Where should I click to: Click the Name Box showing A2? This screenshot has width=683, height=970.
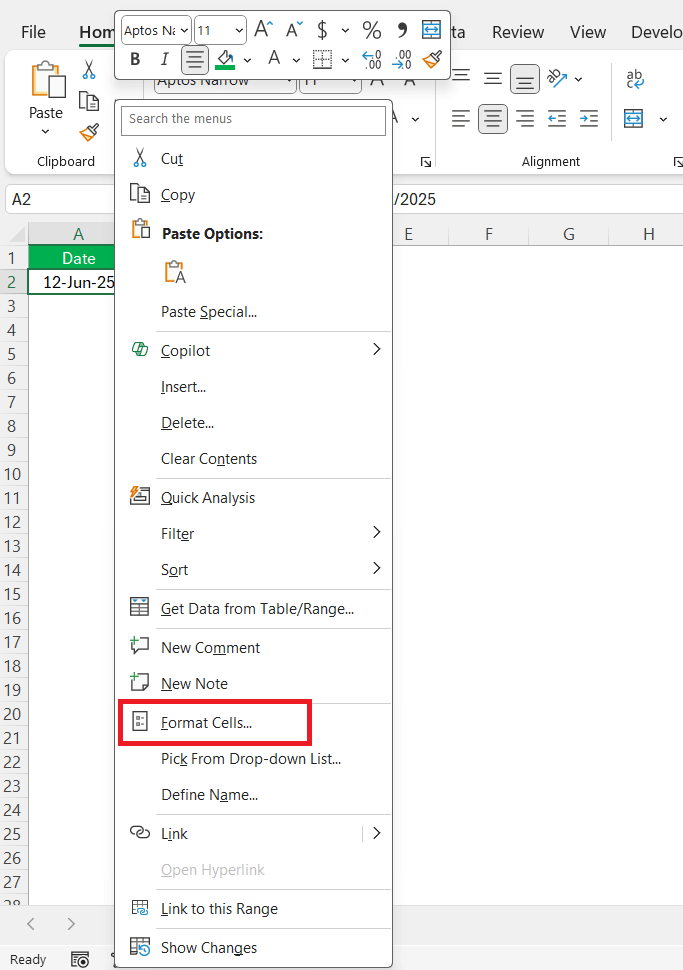(61, 199)
